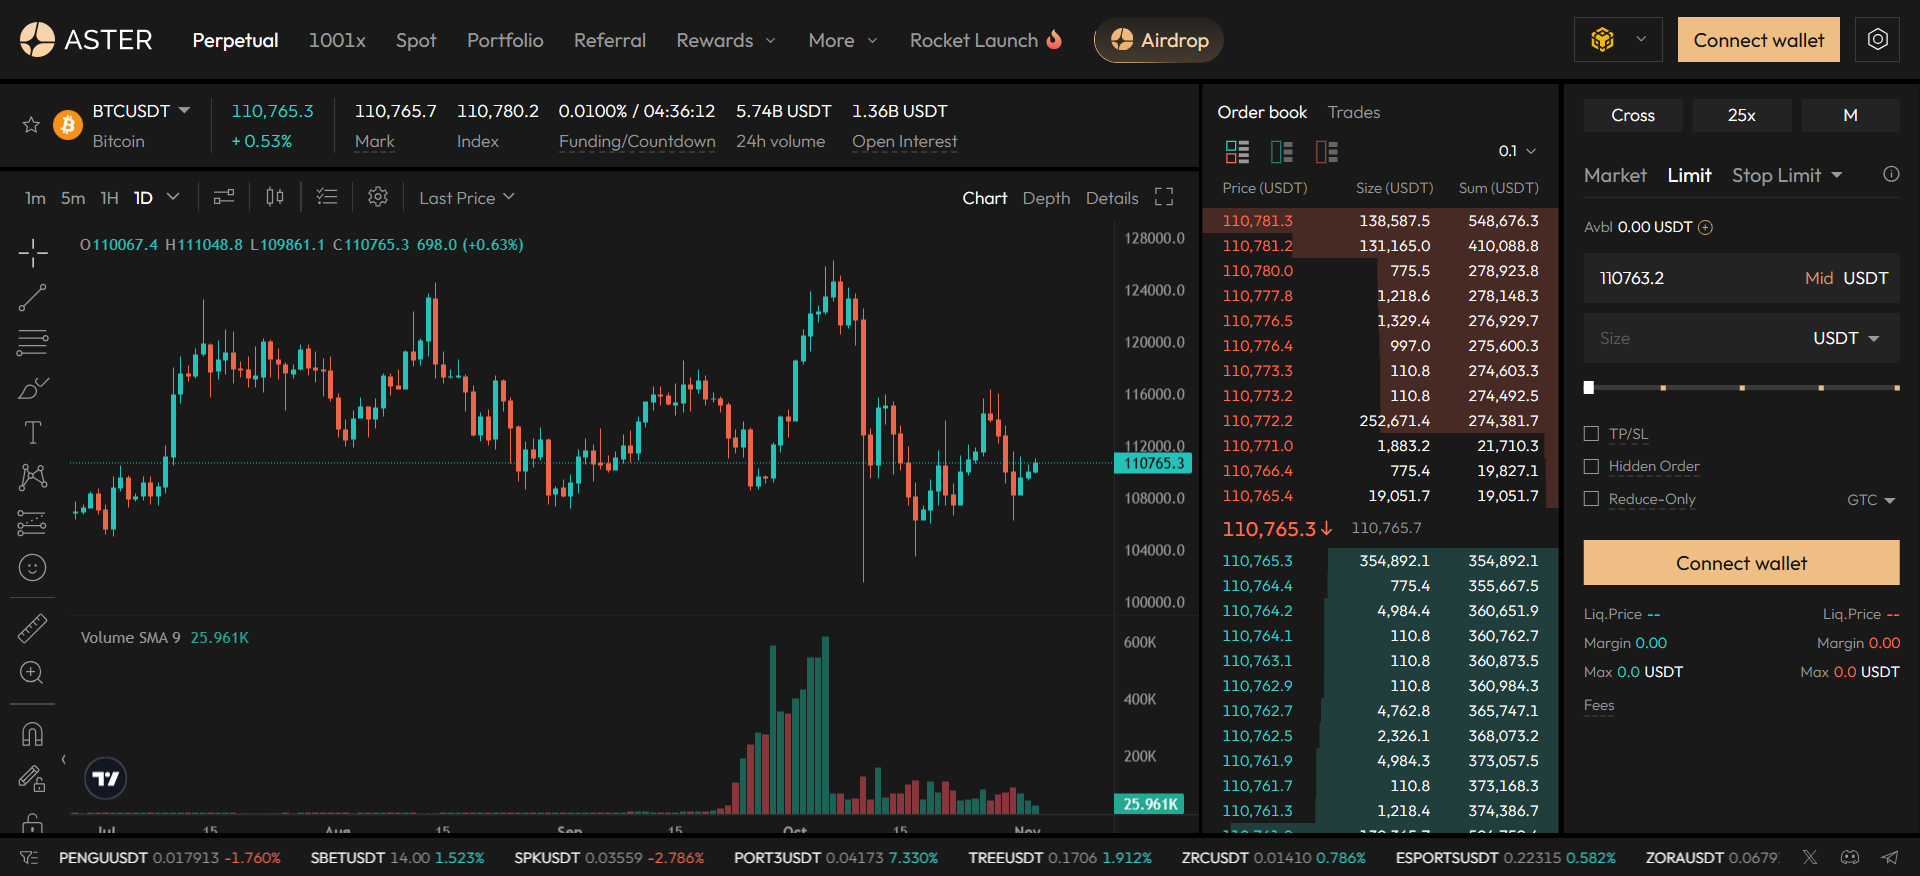Select the brush drawing tool
Screen dimensions: 1920x876
(33, 388)
